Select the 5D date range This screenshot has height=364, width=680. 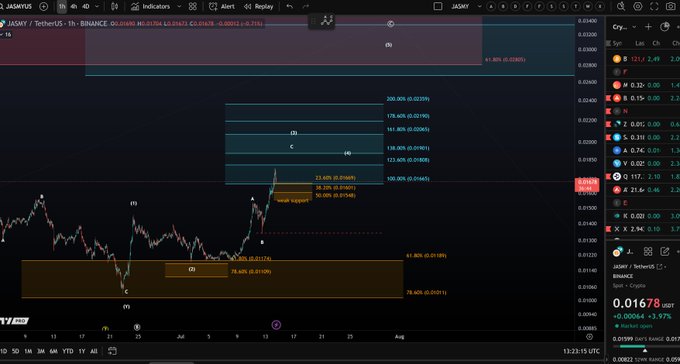click(x=15, y=351)
